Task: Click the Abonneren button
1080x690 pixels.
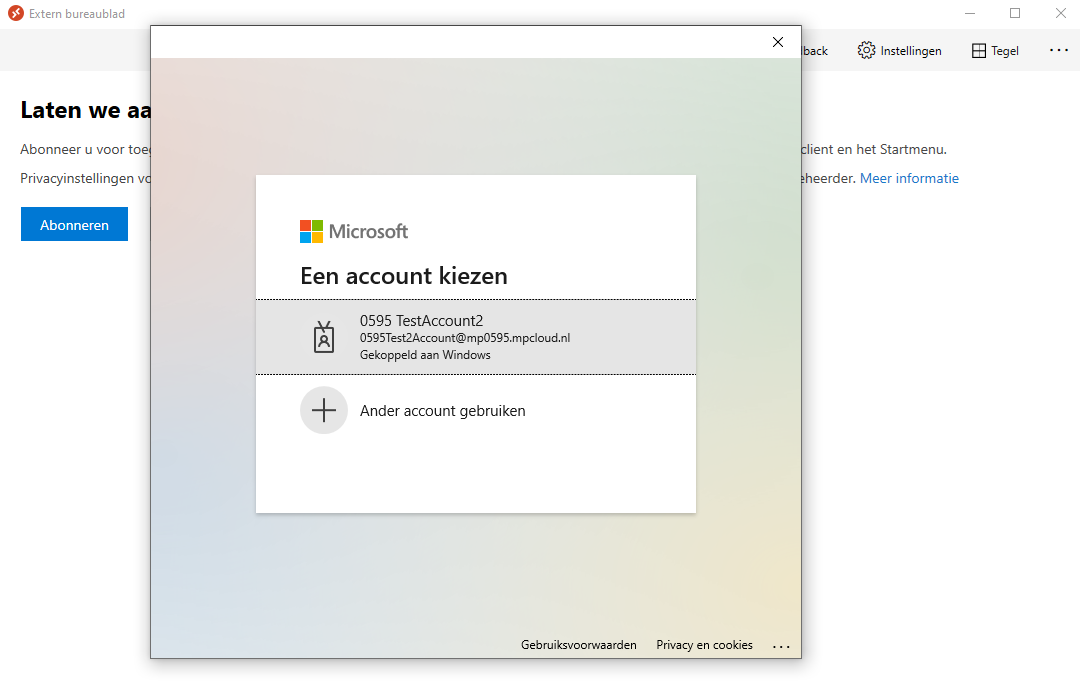Action: pos(74,224)
